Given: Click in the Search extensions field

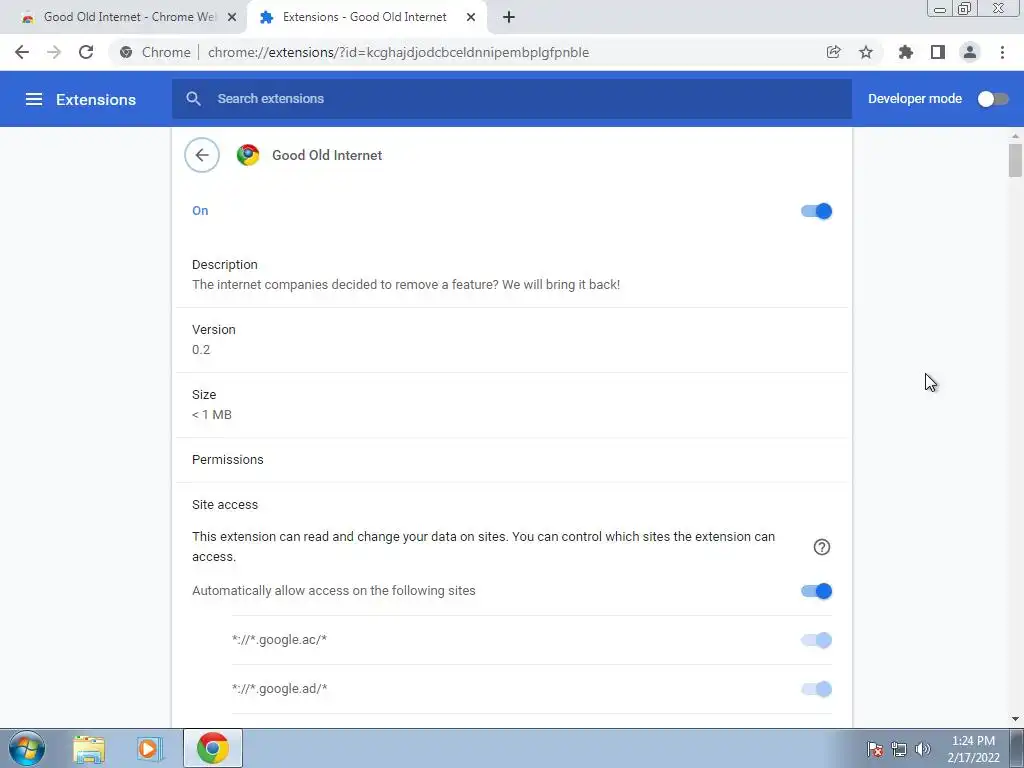Looking at the screenshot, I should (512, 99).
